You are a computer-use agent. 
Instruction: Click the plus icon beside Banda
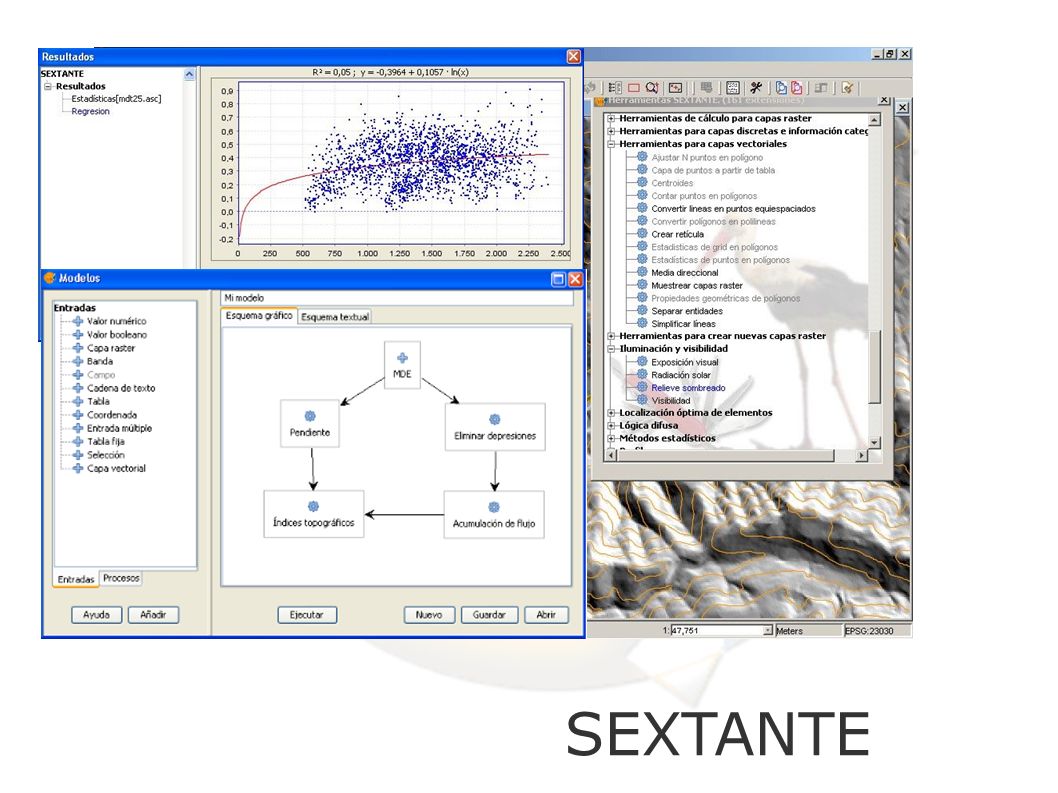pos(78,361)
